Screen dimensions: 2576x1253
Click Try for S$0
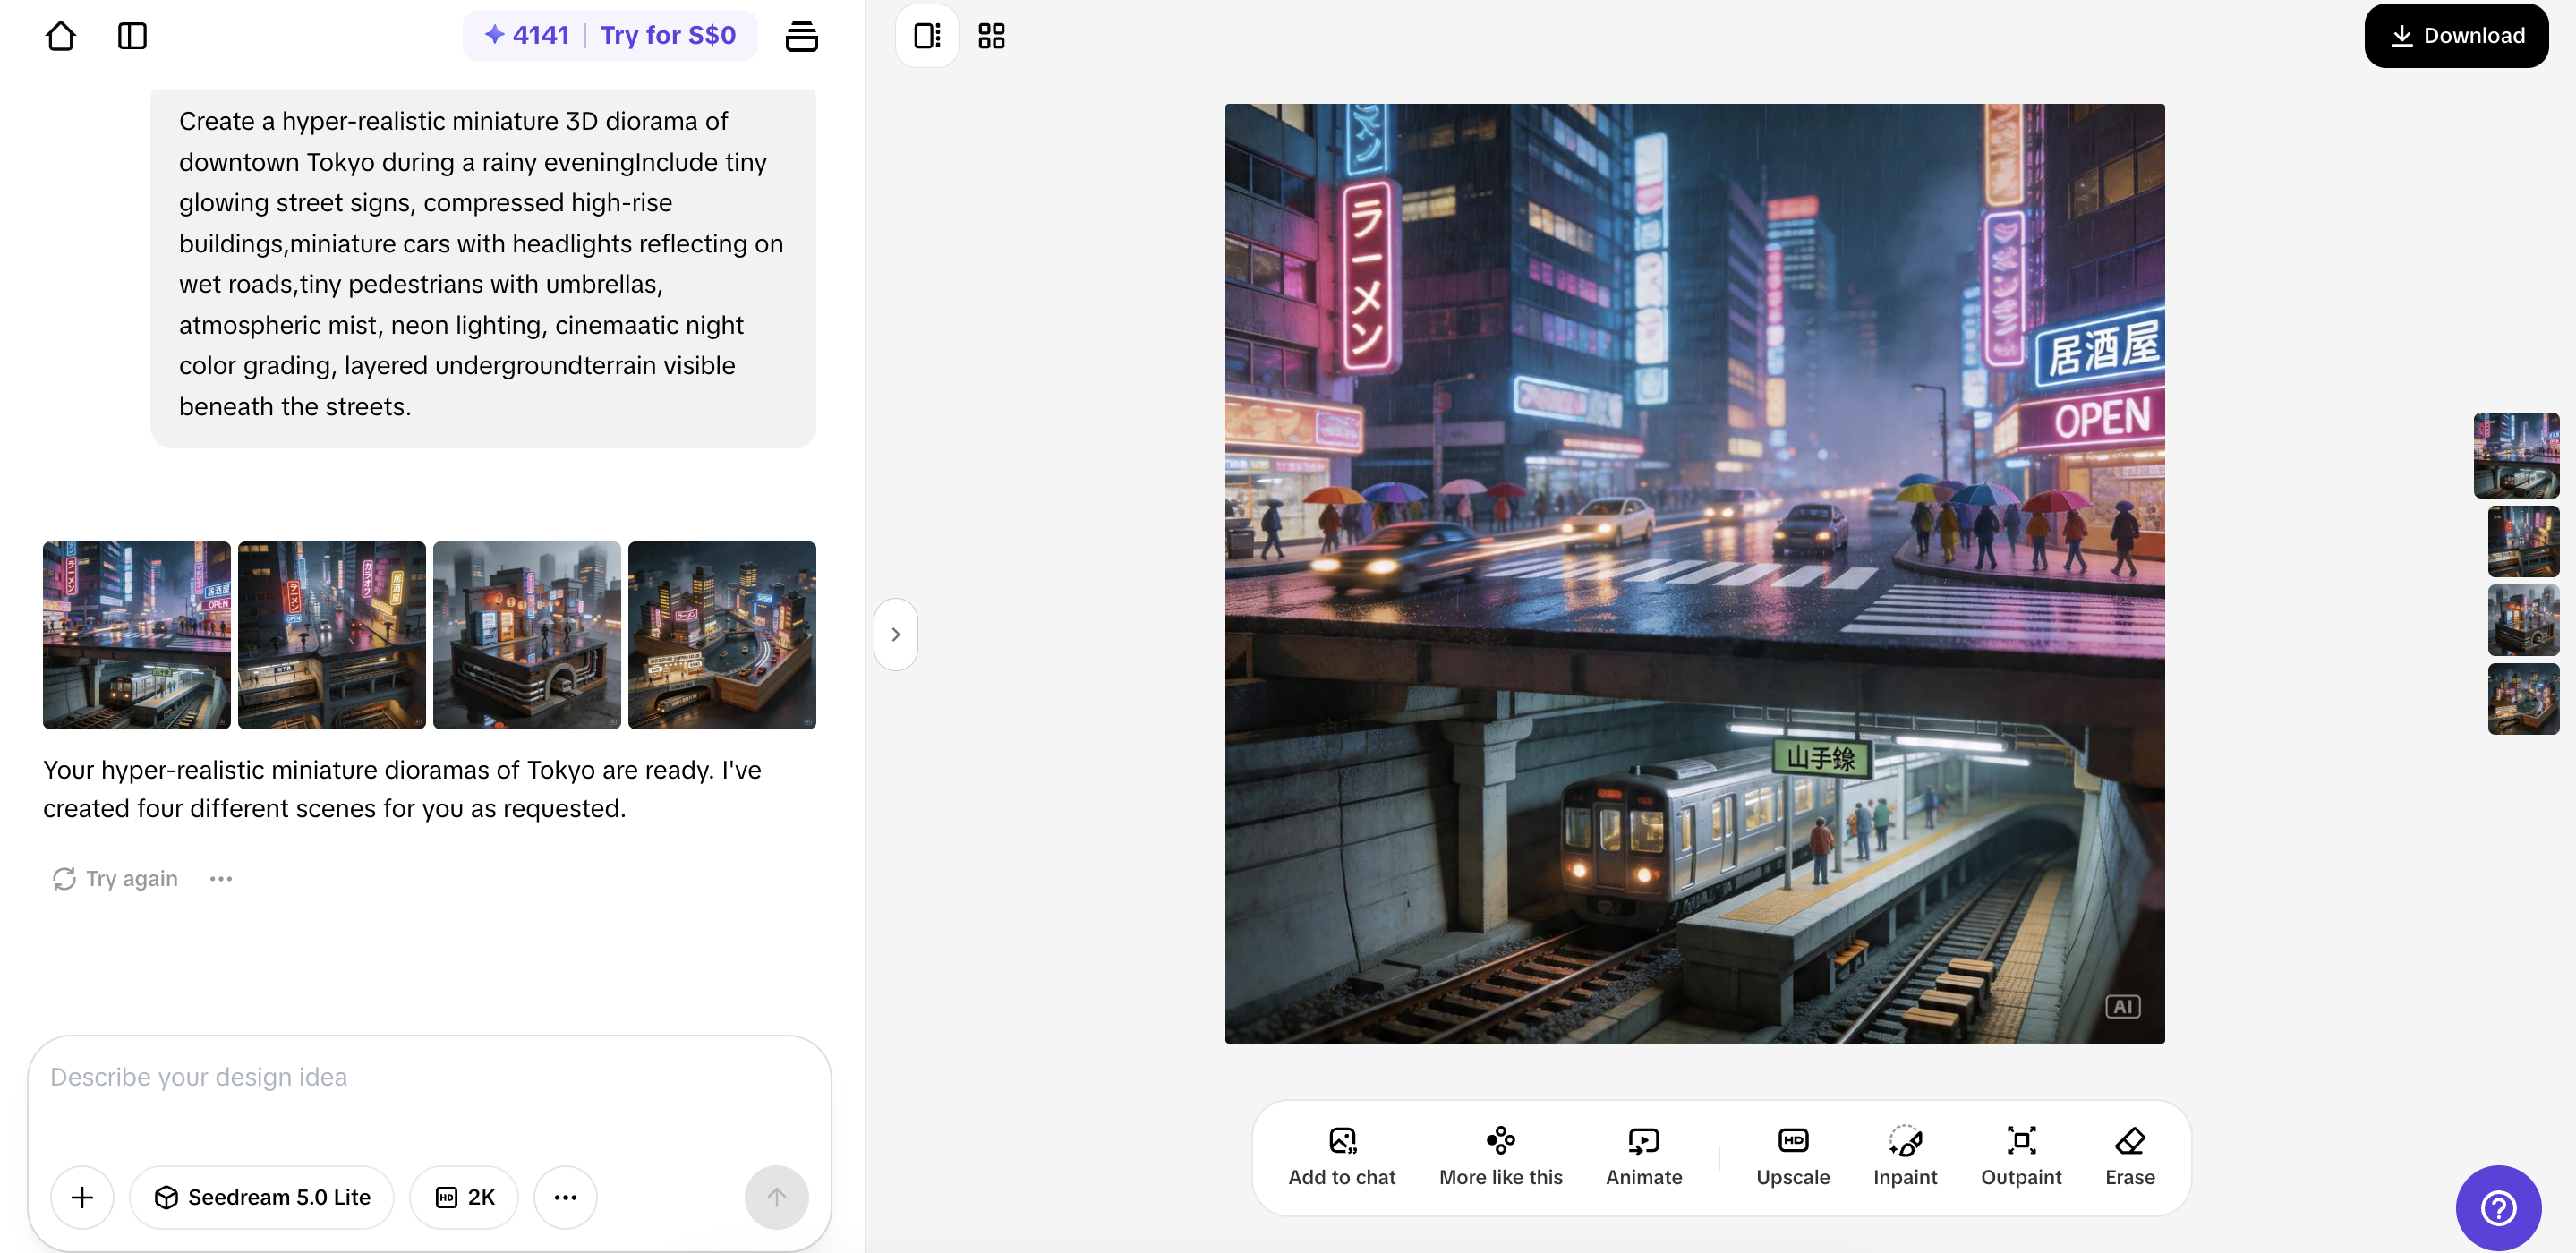pyautogui.click(x=666, y=34)
